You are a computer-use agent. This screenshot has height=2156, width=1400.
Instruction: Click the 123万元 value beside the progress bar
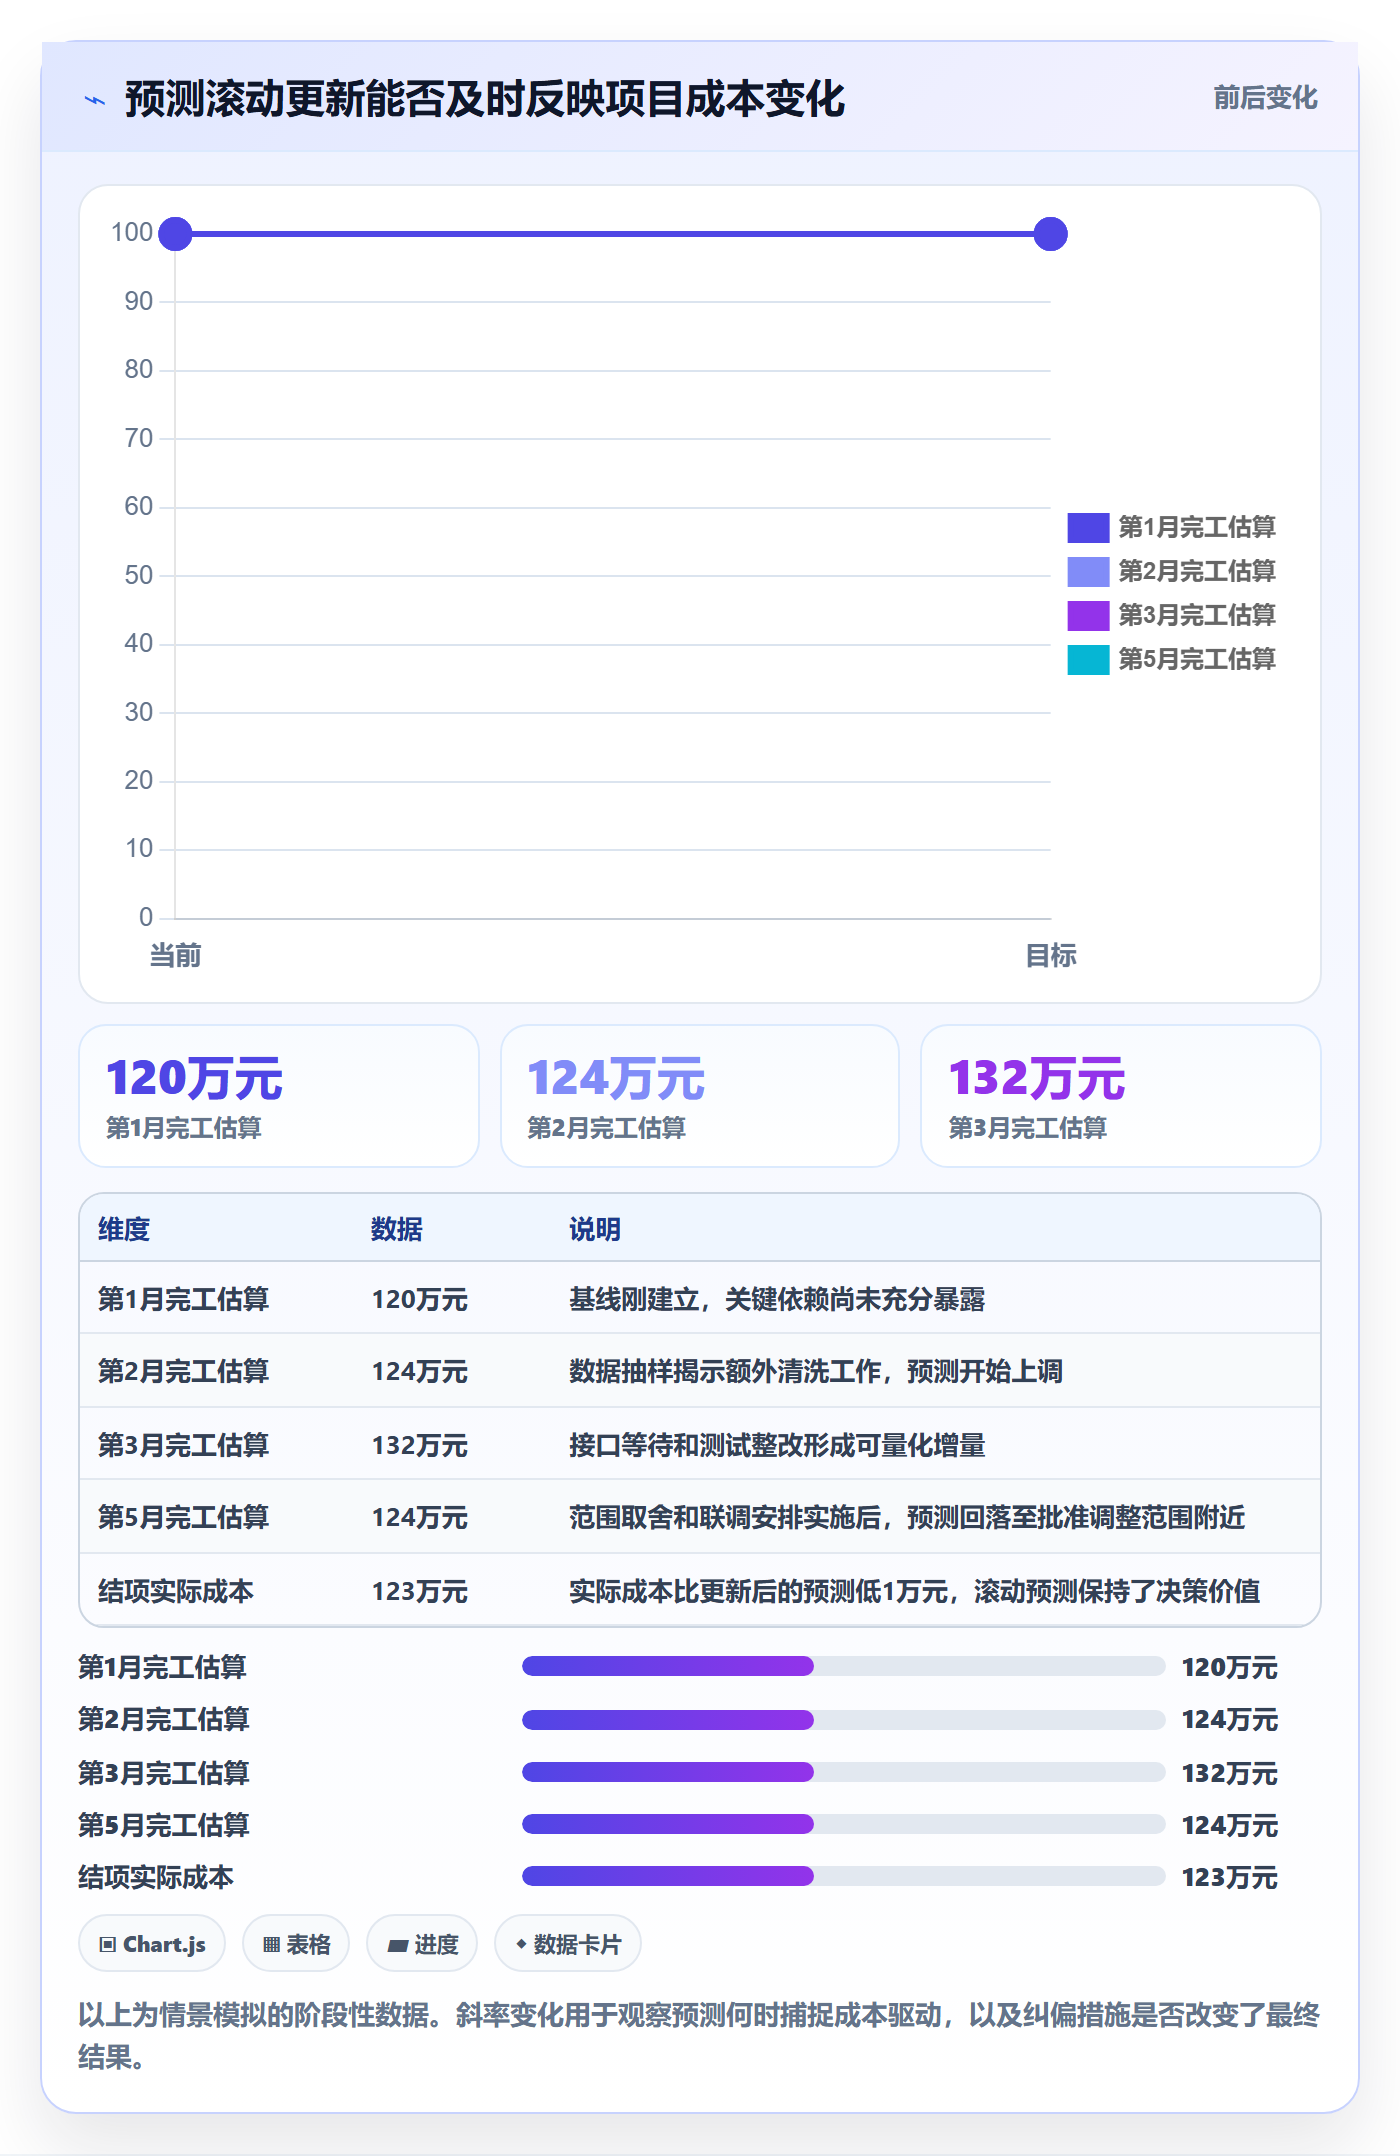coord(1230,1877)
